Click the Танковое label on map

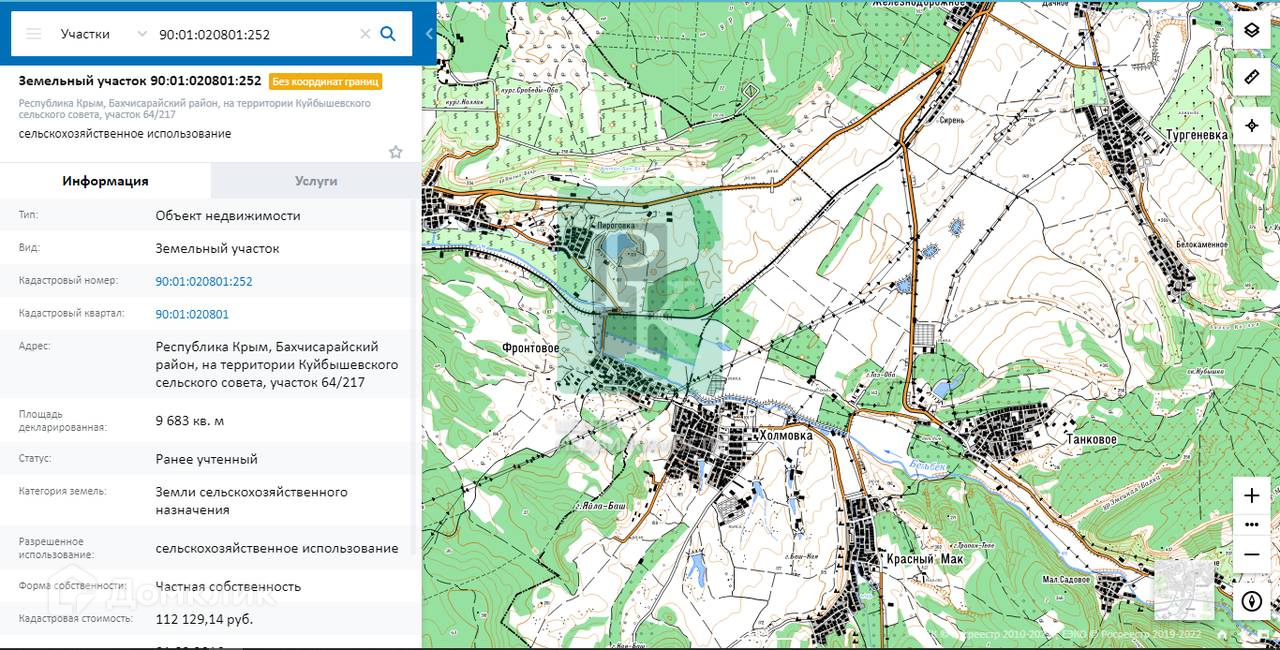coord(1091,439)
